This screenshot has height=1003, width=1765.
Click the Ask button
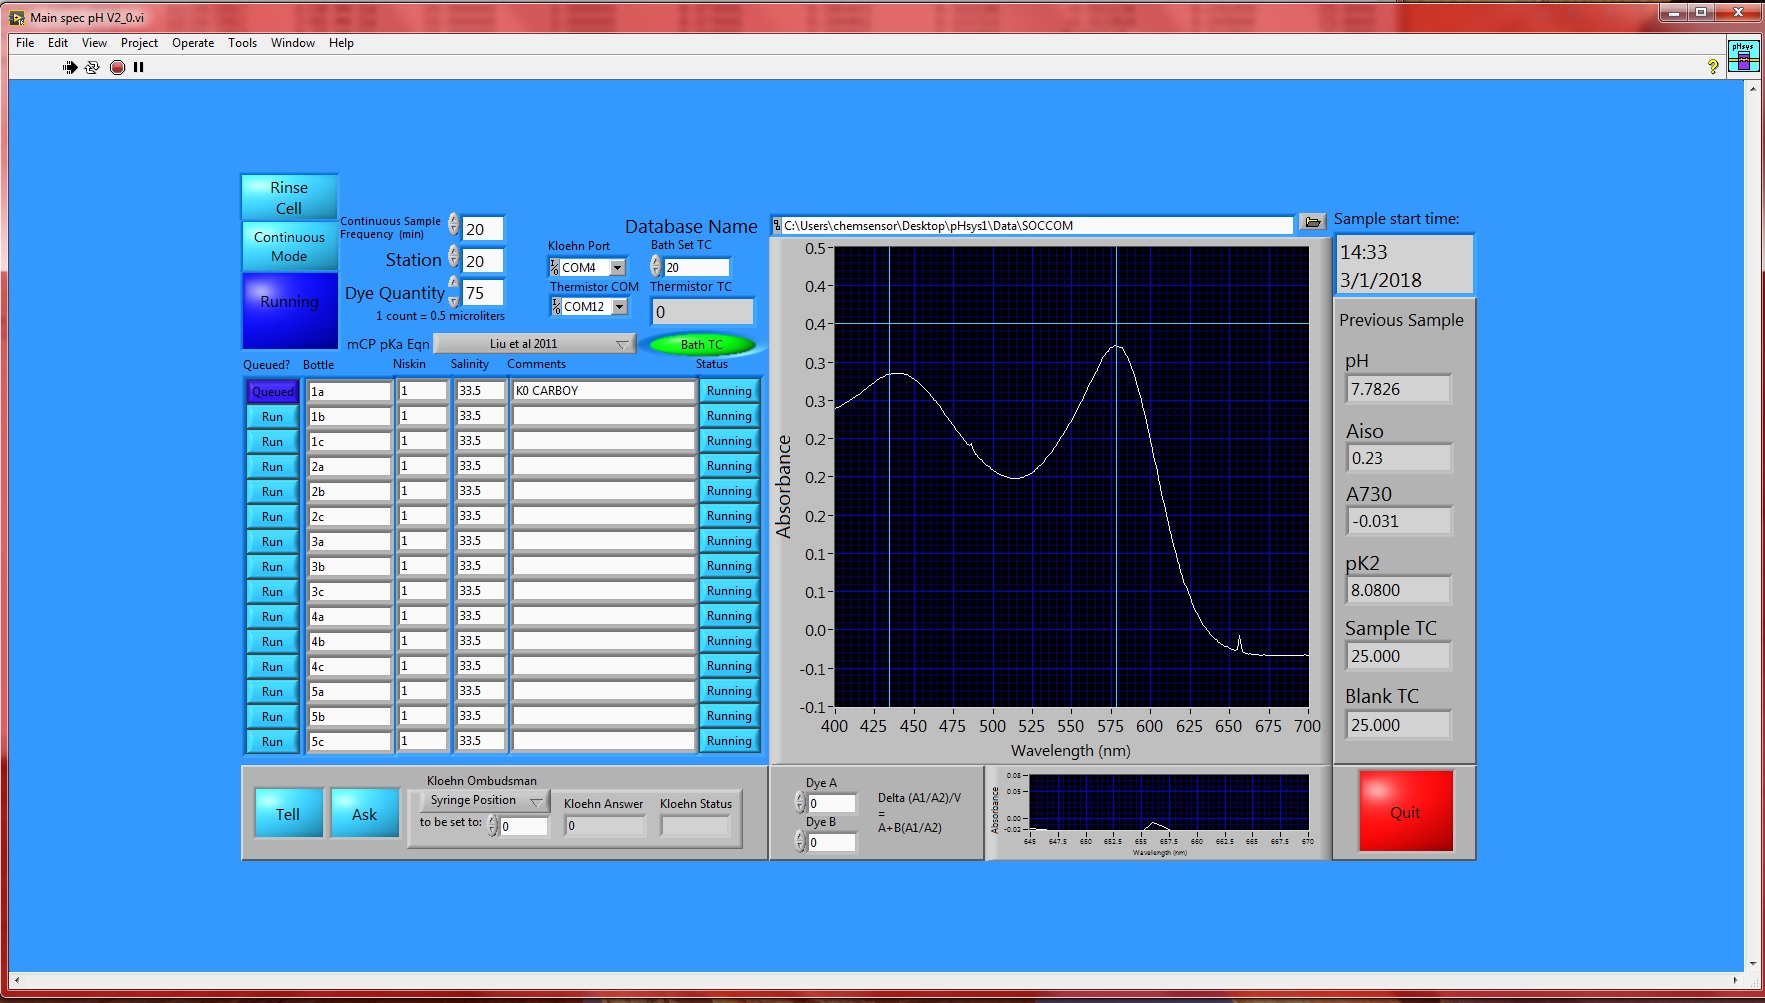point(364,814)
